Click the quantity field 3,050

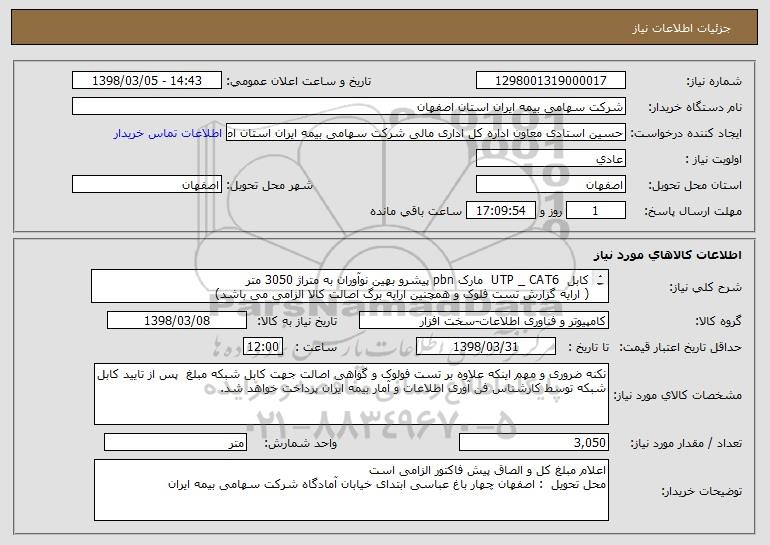(x=534, y=443)
